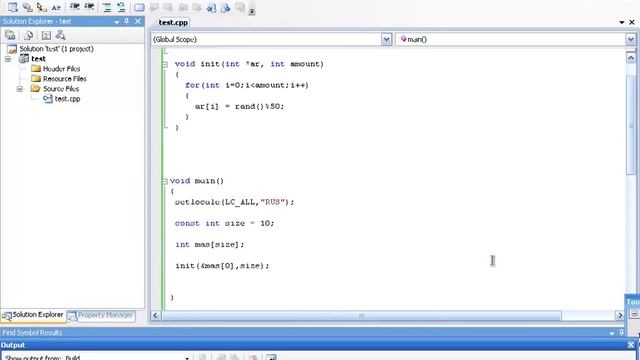
Task: Comment out selected lines icon
Action: (x=107, y=7)
